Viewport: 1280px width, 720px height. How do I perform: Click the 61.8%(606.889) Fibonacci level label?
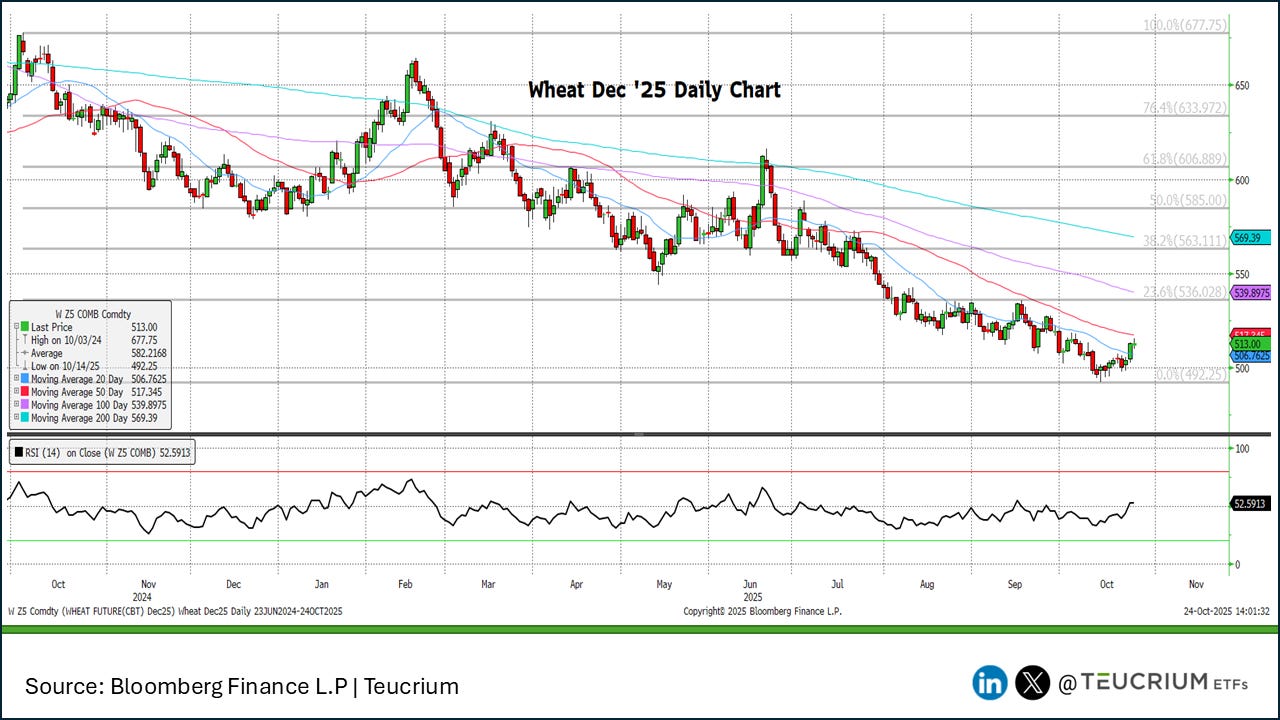(1185, 159)
